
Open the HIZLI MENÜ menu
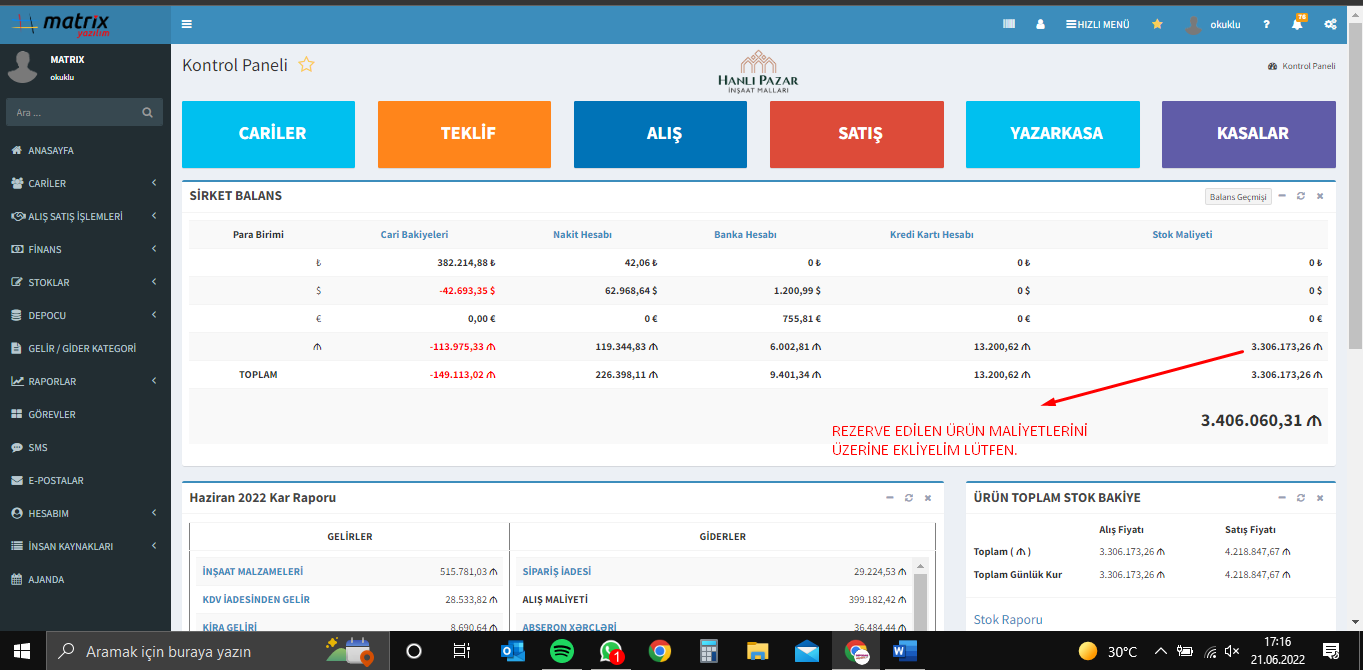[1098, 24]
